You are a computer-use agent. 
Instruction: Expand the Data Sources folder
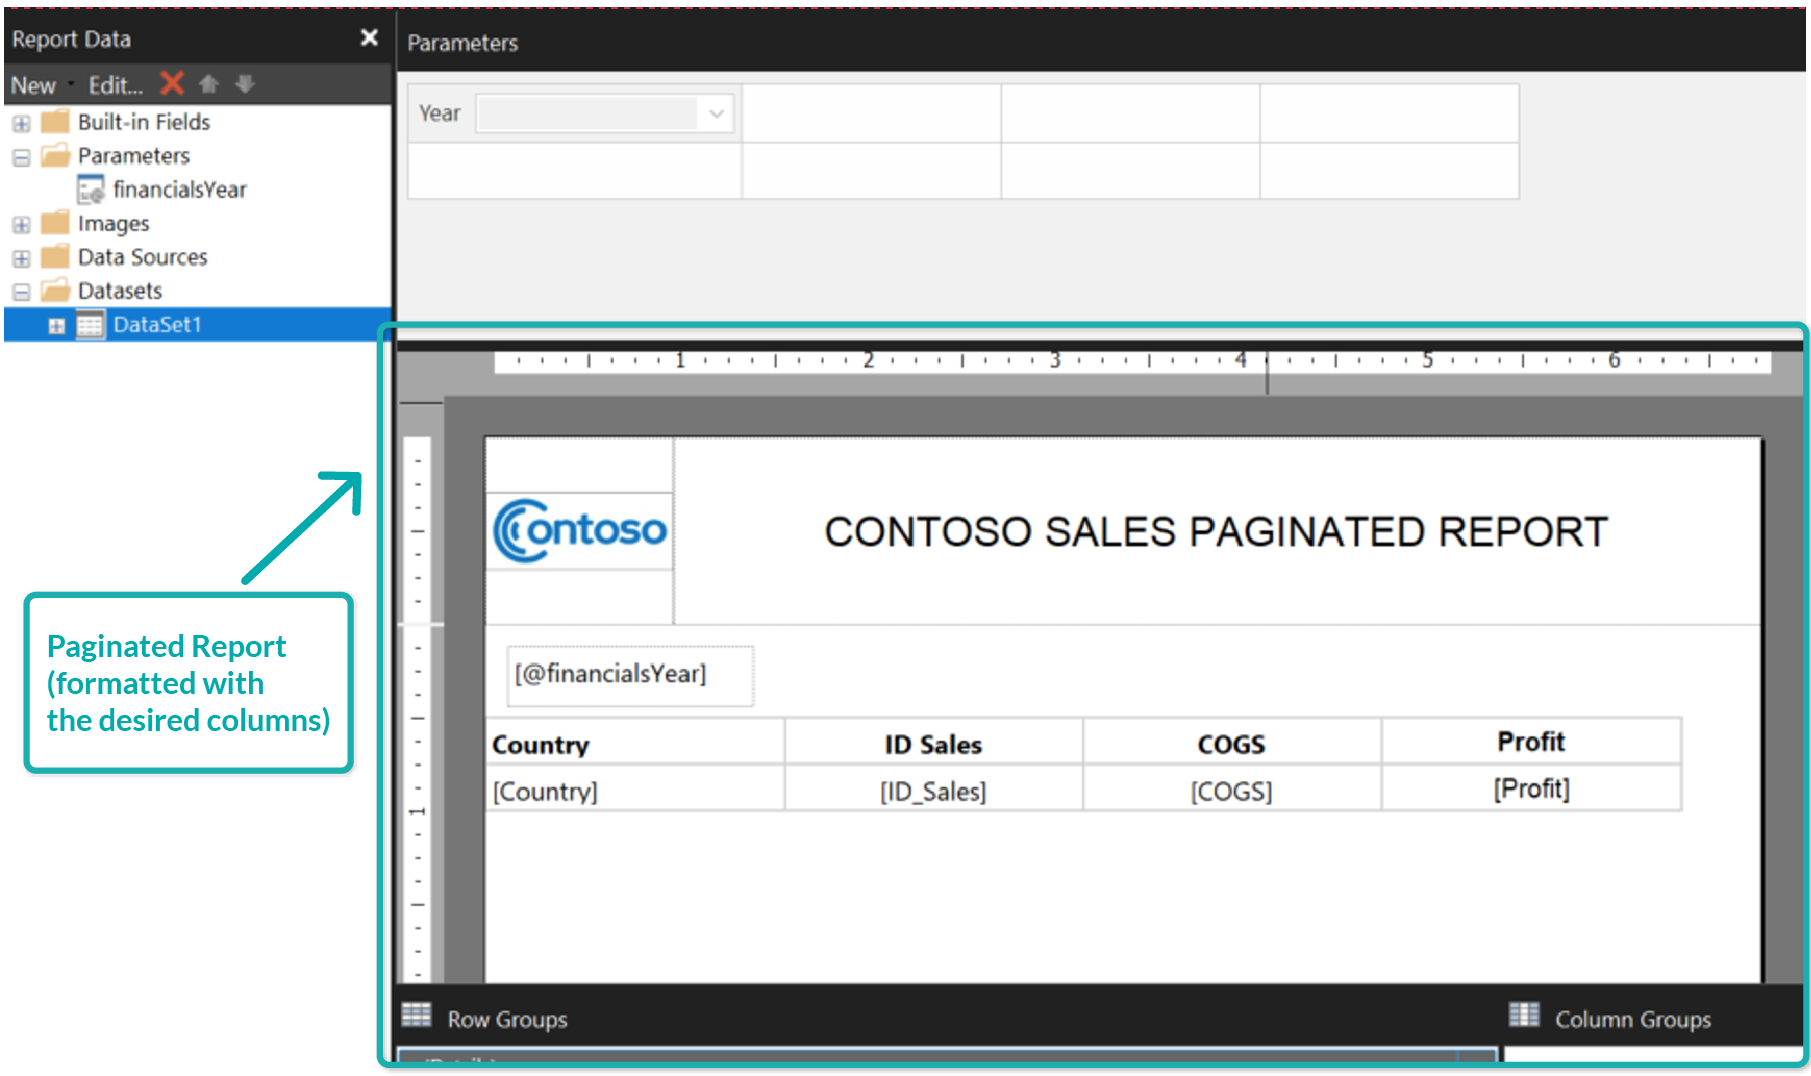coord(21,258)
